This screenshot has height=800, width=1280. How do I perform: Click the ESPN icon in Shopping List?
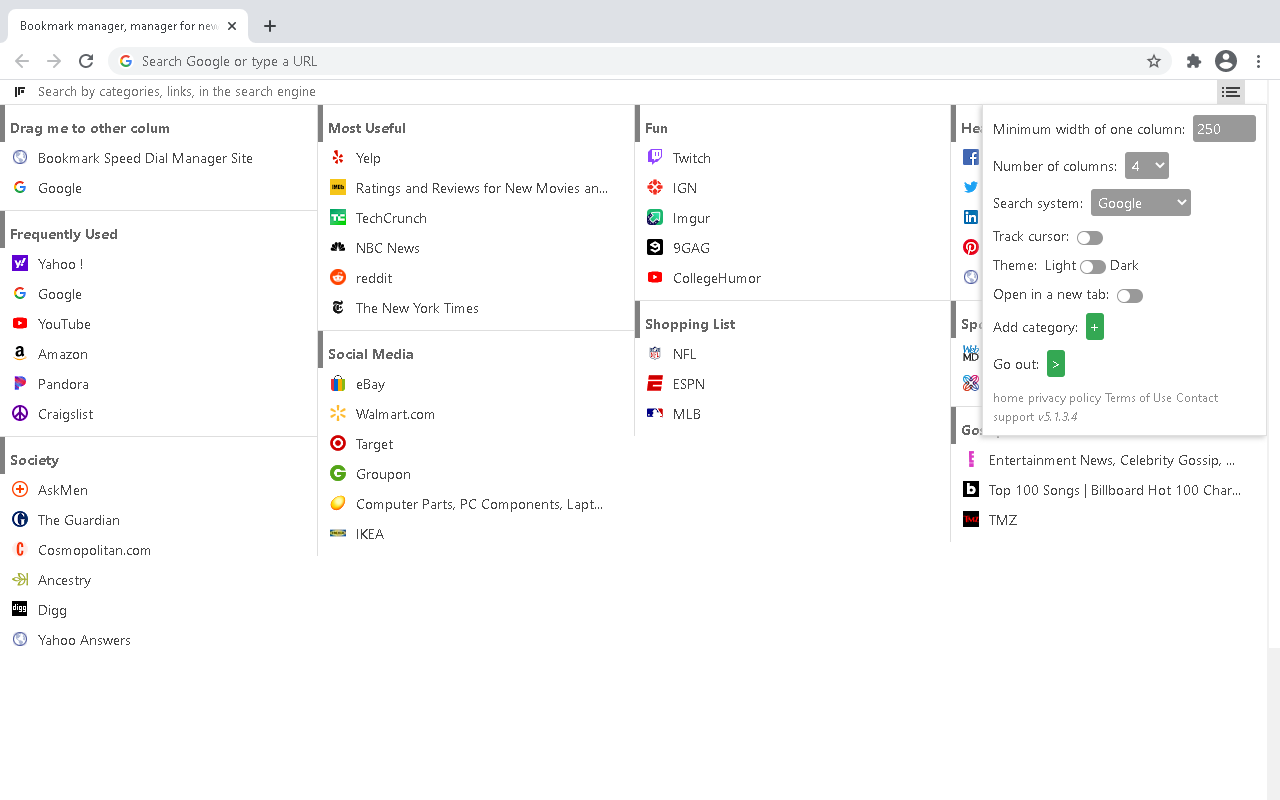(655, 384)
